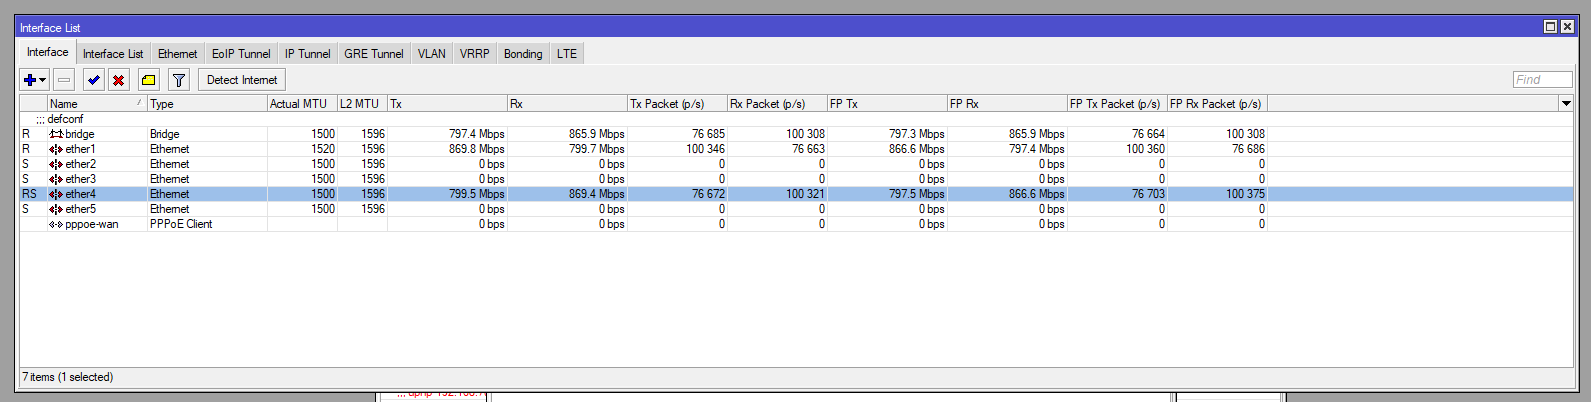1591x402 pixels.
Task: Sort by the Actual MTU column header
Action: coord(302,103)
